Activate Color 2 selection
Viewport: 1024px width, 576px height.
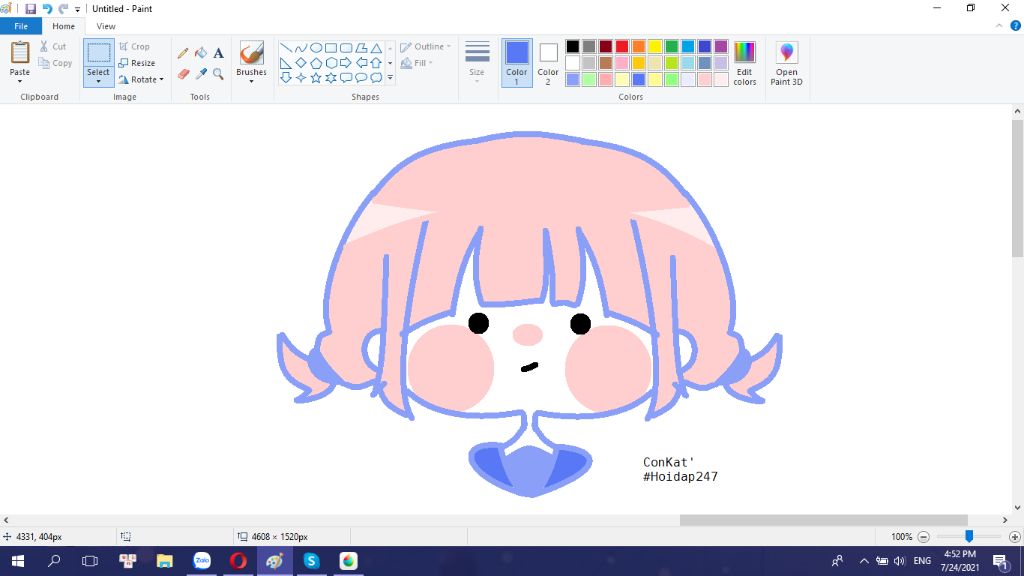click(548, 63)
